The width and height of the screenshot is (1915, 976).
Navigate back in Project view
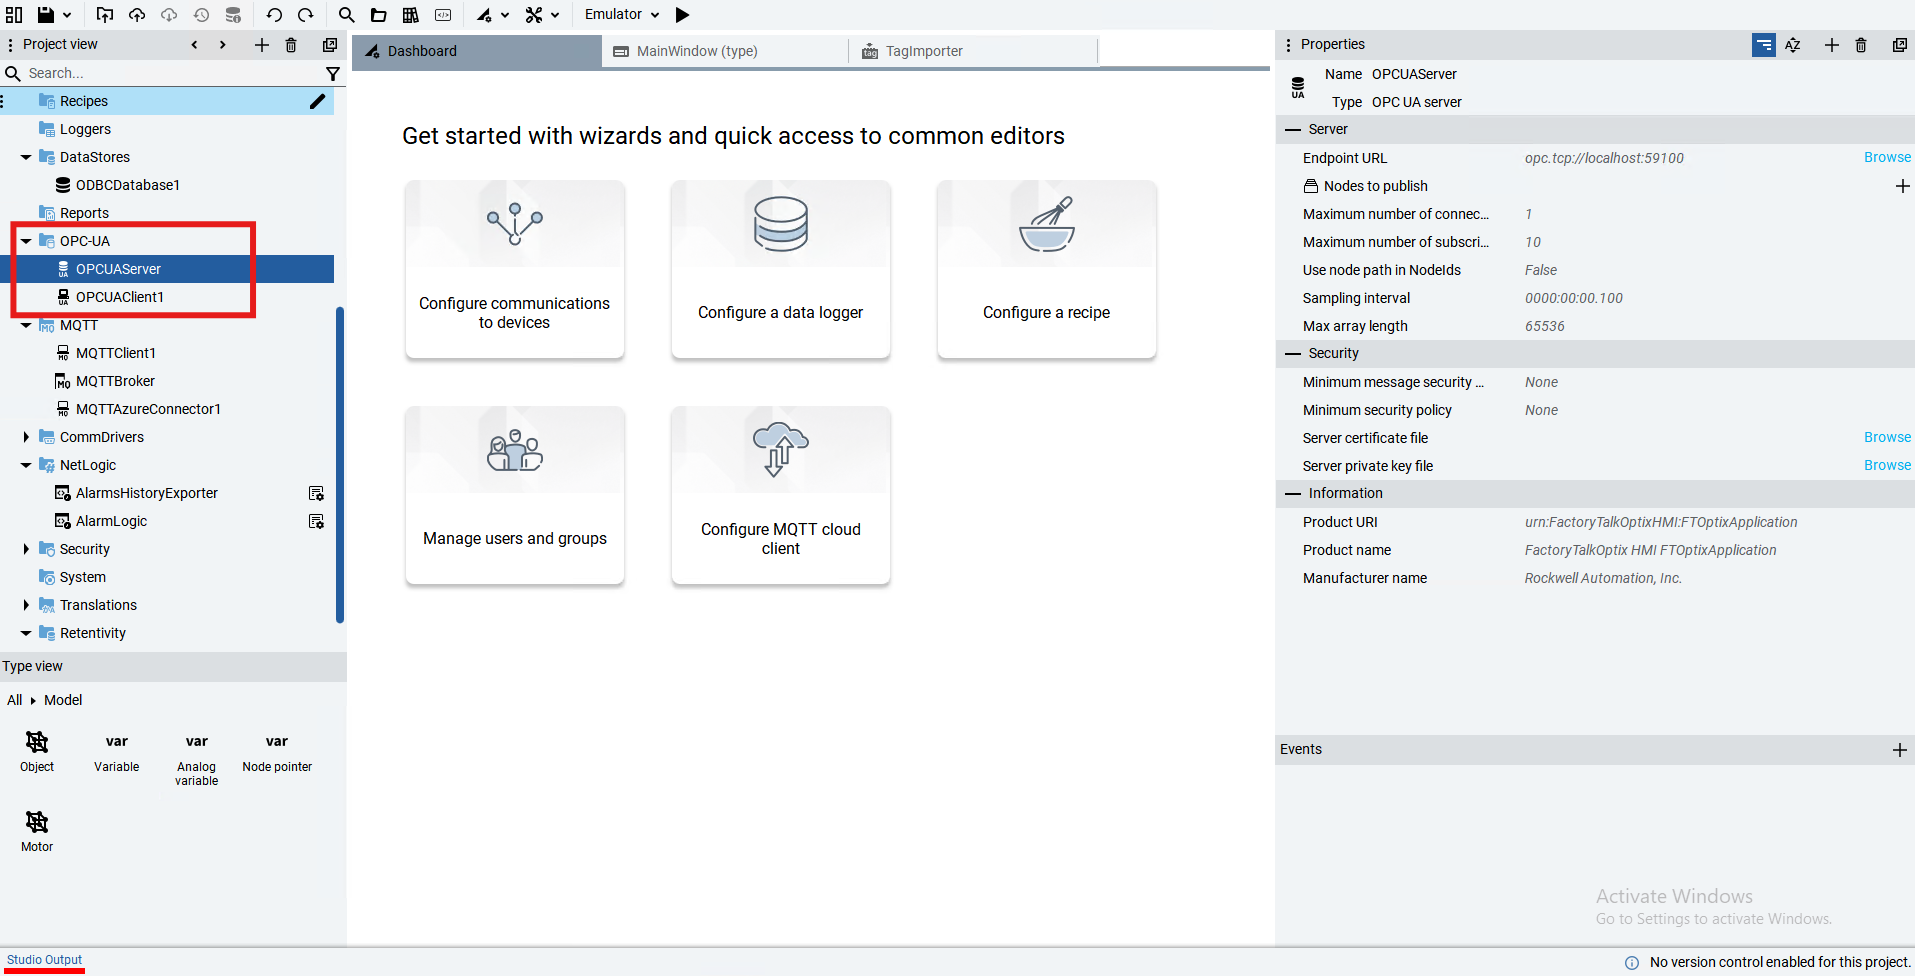tap(194, 45)
